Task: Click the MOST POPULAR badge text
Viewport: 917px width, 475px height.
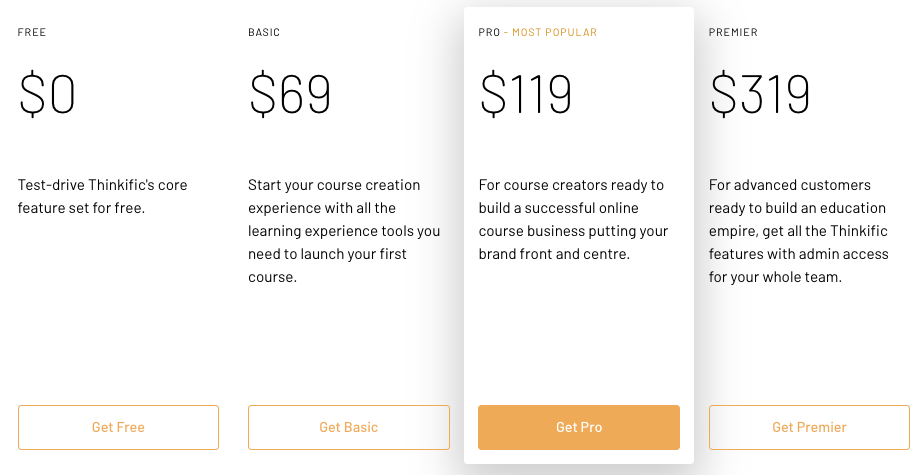Action: click(554, 33)
